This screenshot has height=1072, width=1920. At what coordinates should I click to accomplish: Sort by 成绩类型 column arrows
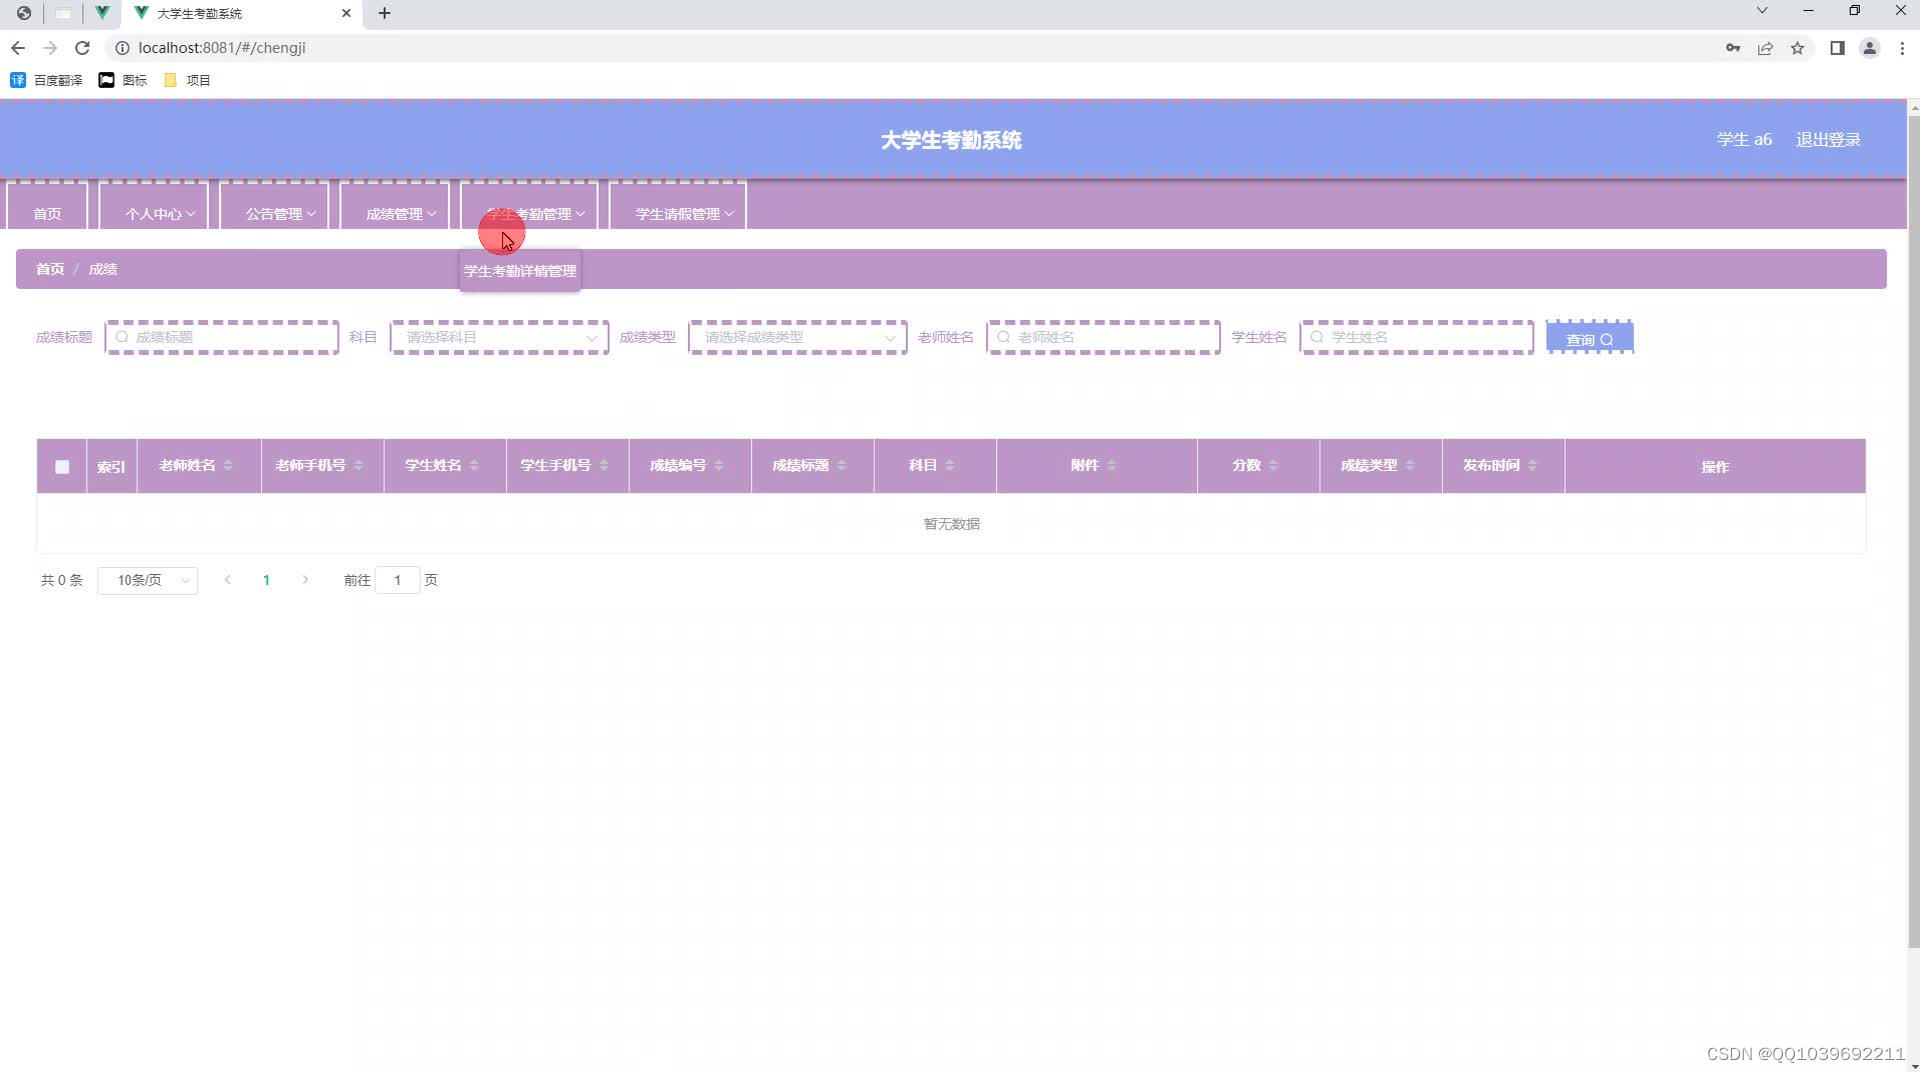pyautogui.click(x=1410, y=465)
